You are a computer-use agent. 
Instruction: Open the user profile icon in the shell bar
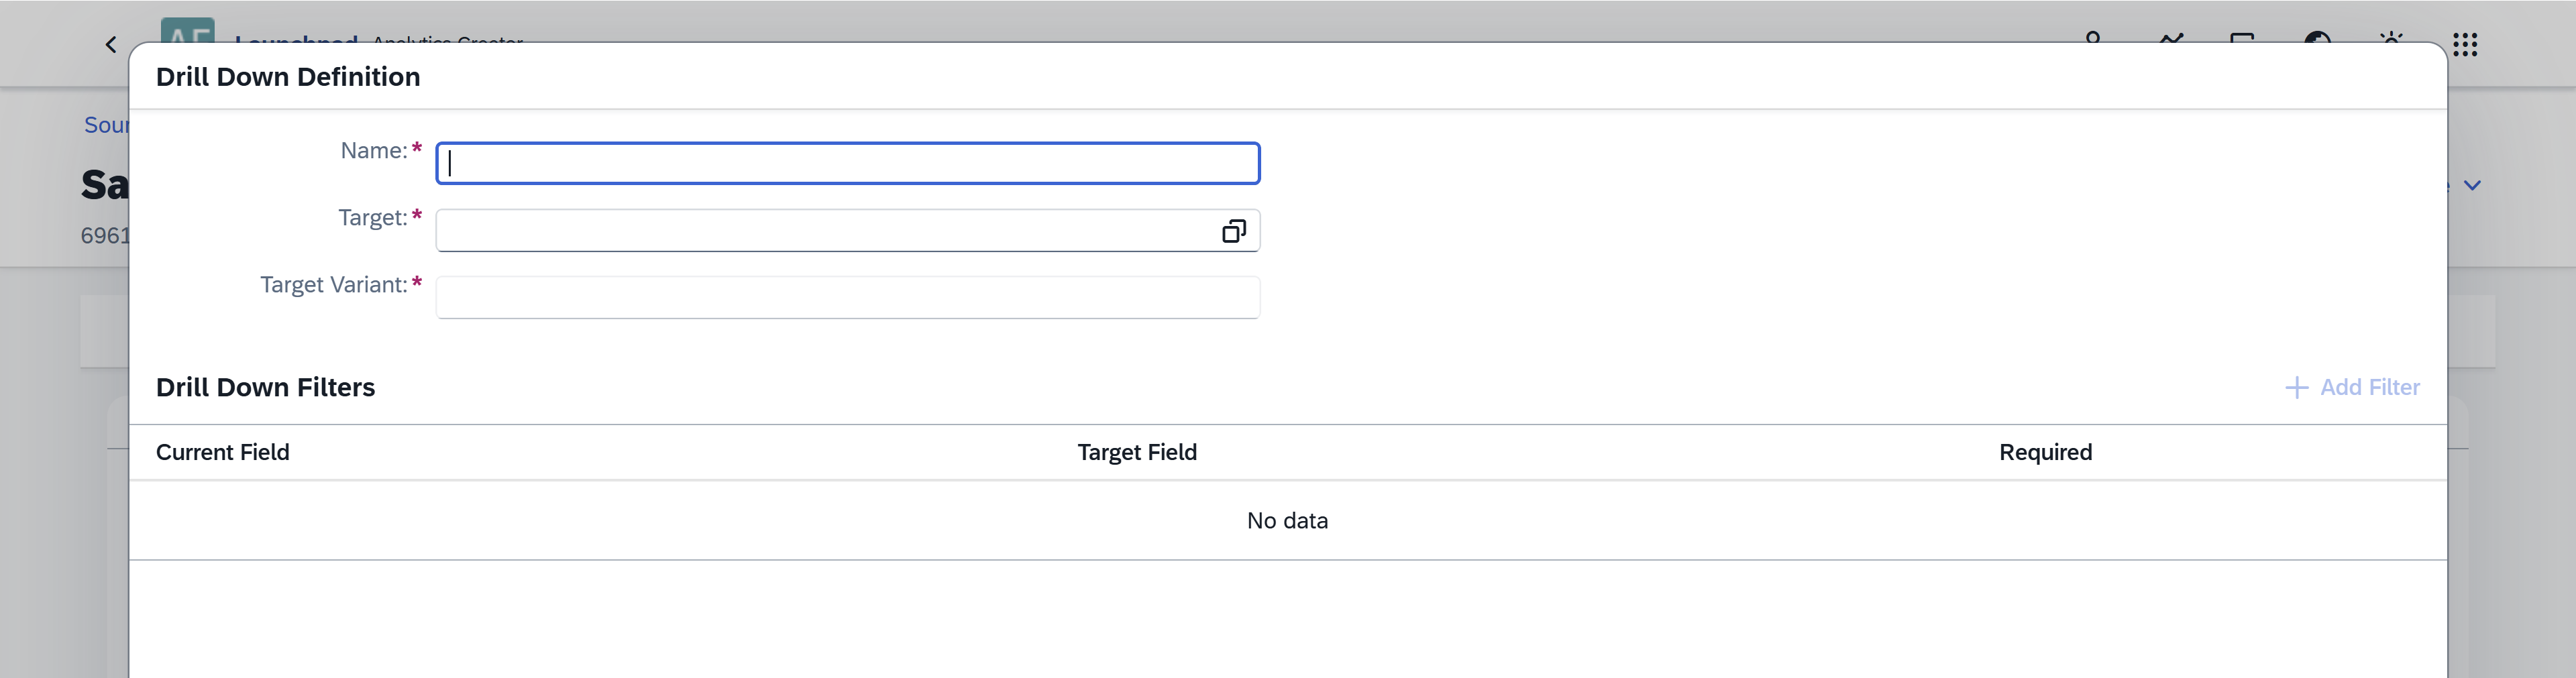[x=2092, y=42]
